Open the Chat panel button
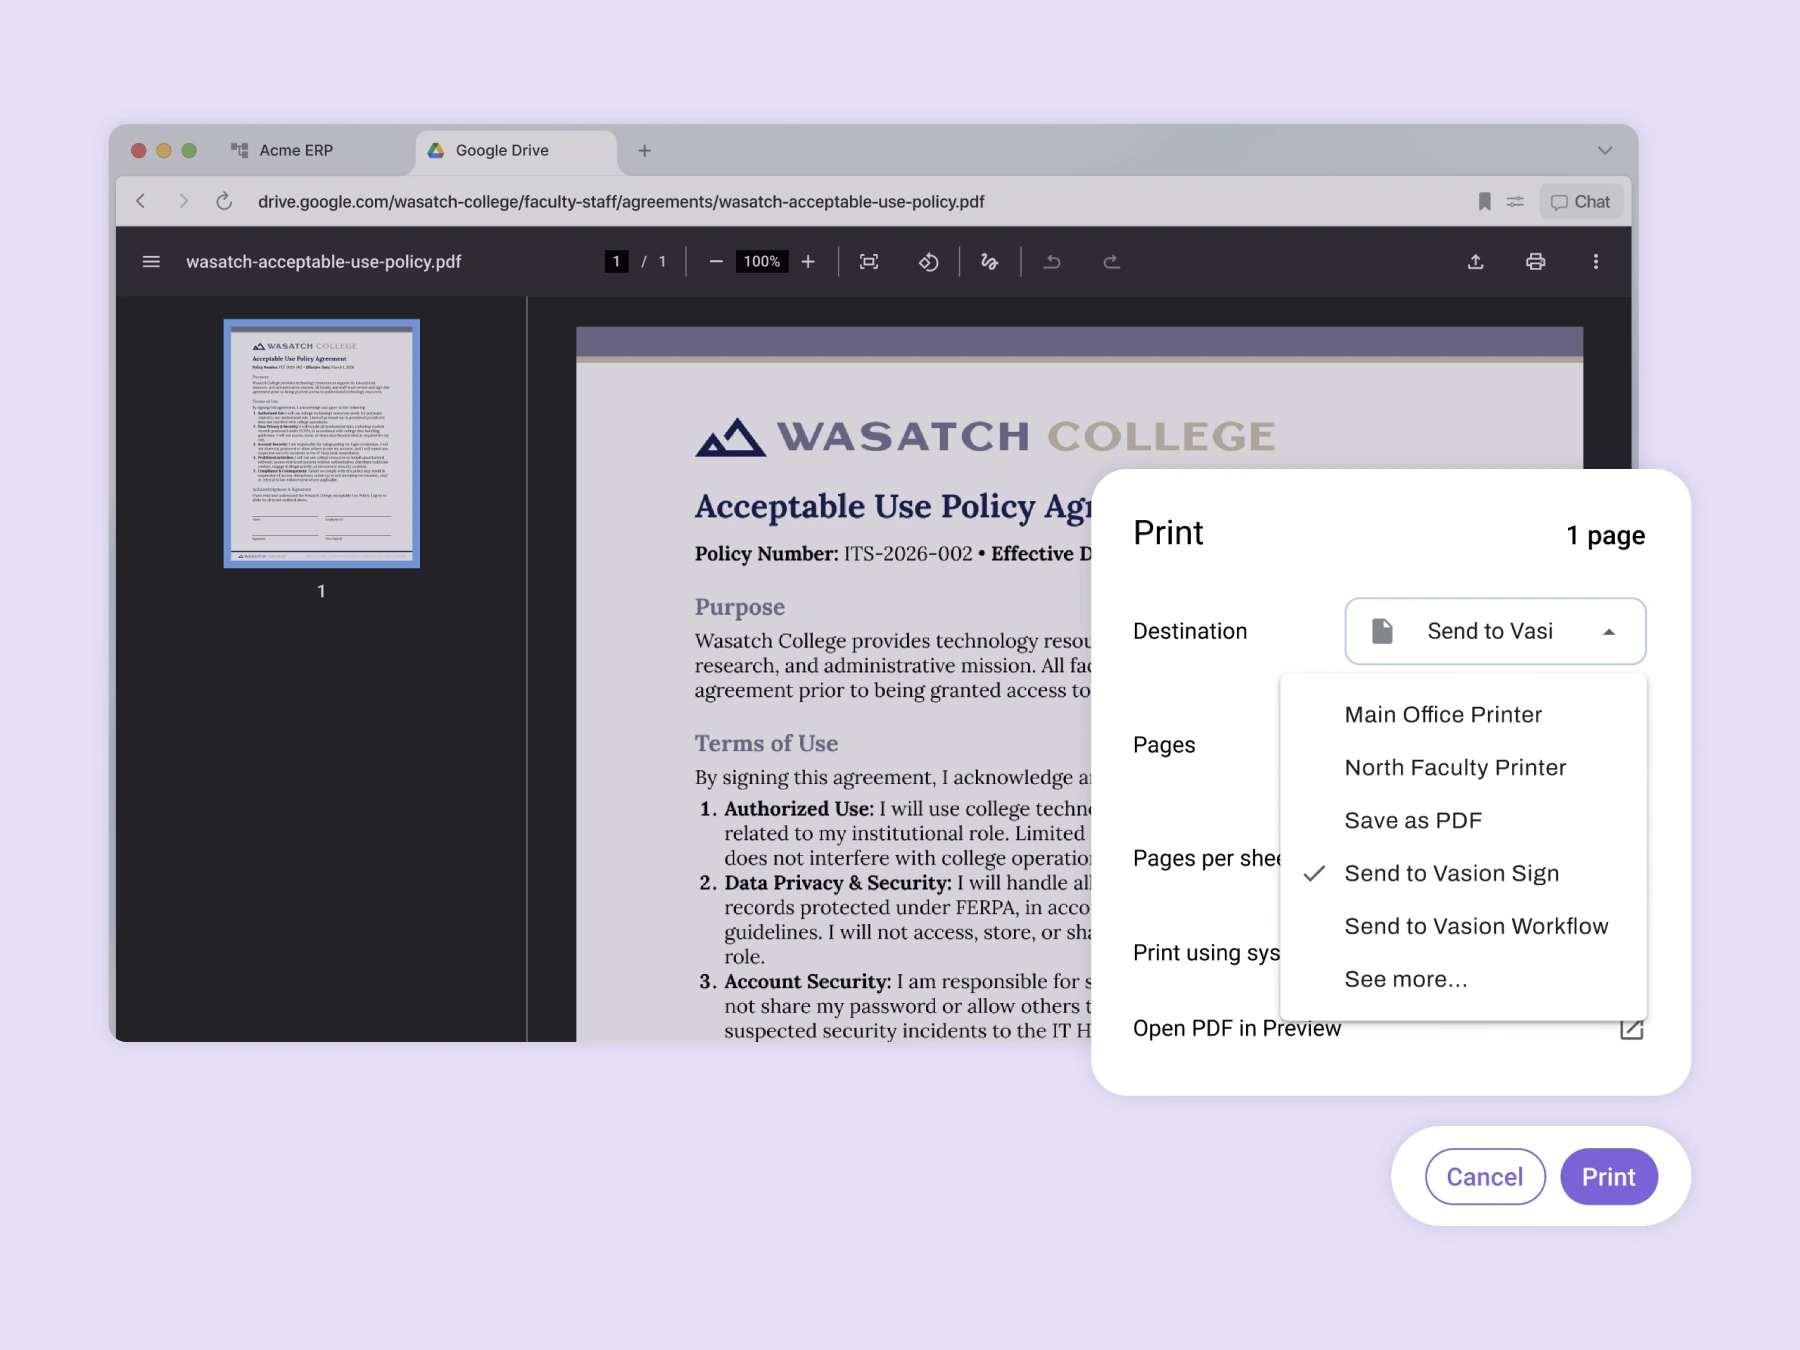Image resolution: width=1800 pixels, height=1350 pixels. [x=1580, y=201]
